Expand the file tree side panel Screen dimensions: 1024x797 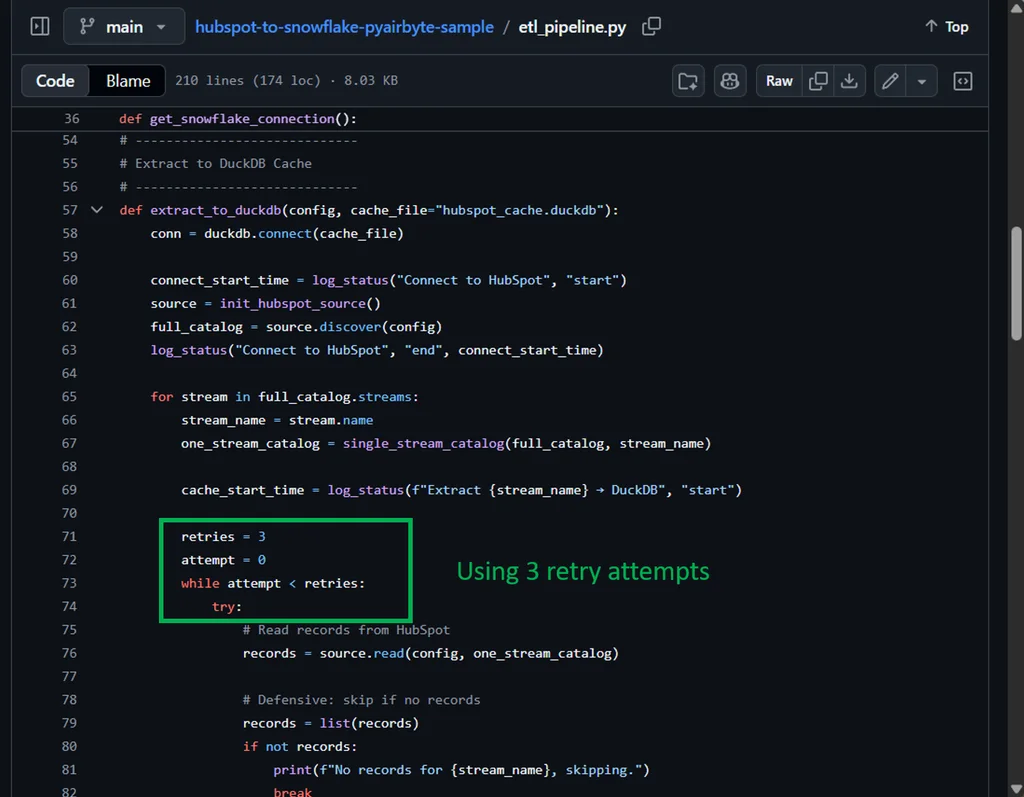tap(40, 27)
